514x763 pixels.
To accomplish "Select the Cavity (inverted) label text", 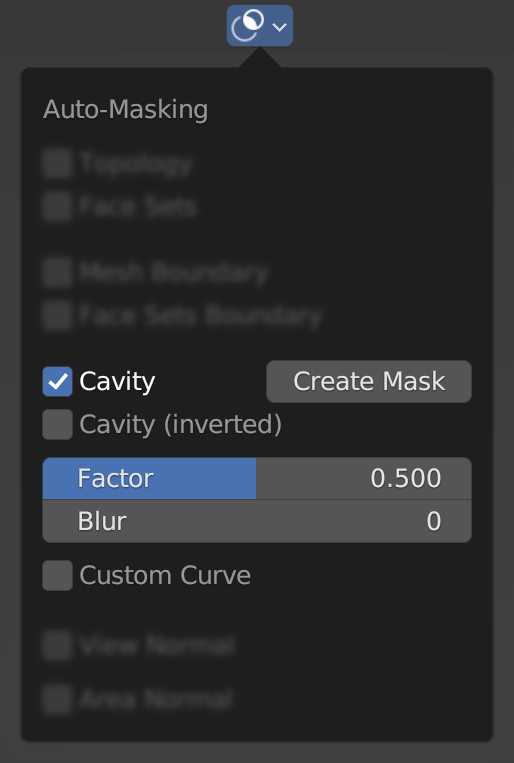I will point(181,424).
